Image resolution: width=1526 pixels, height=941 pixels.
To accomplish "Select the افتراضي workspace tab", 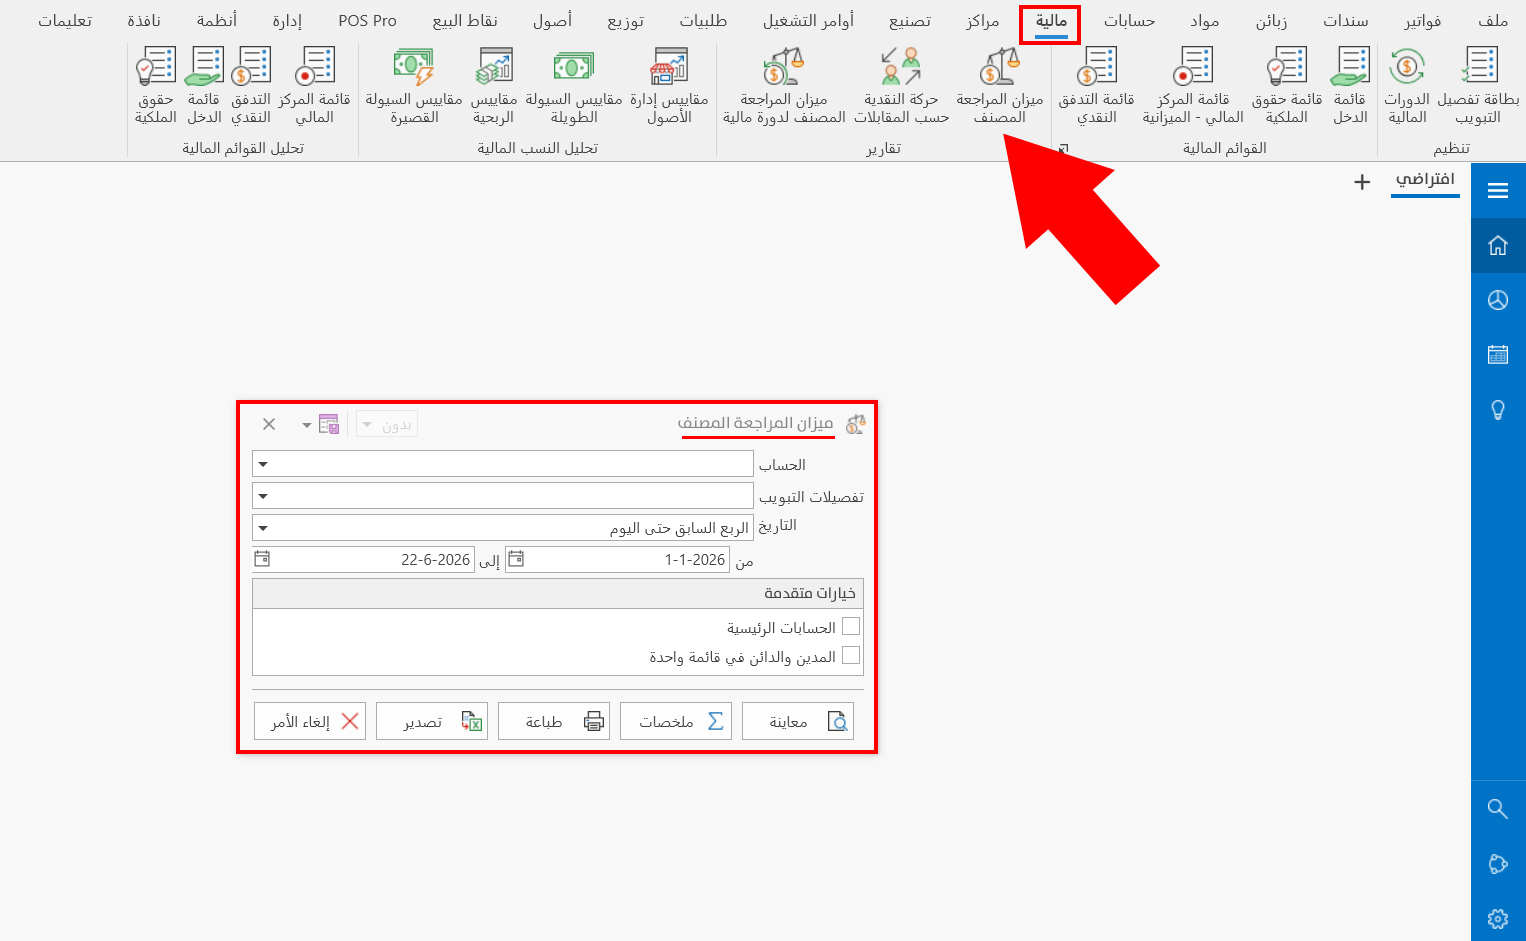I will pos(1426,180).
